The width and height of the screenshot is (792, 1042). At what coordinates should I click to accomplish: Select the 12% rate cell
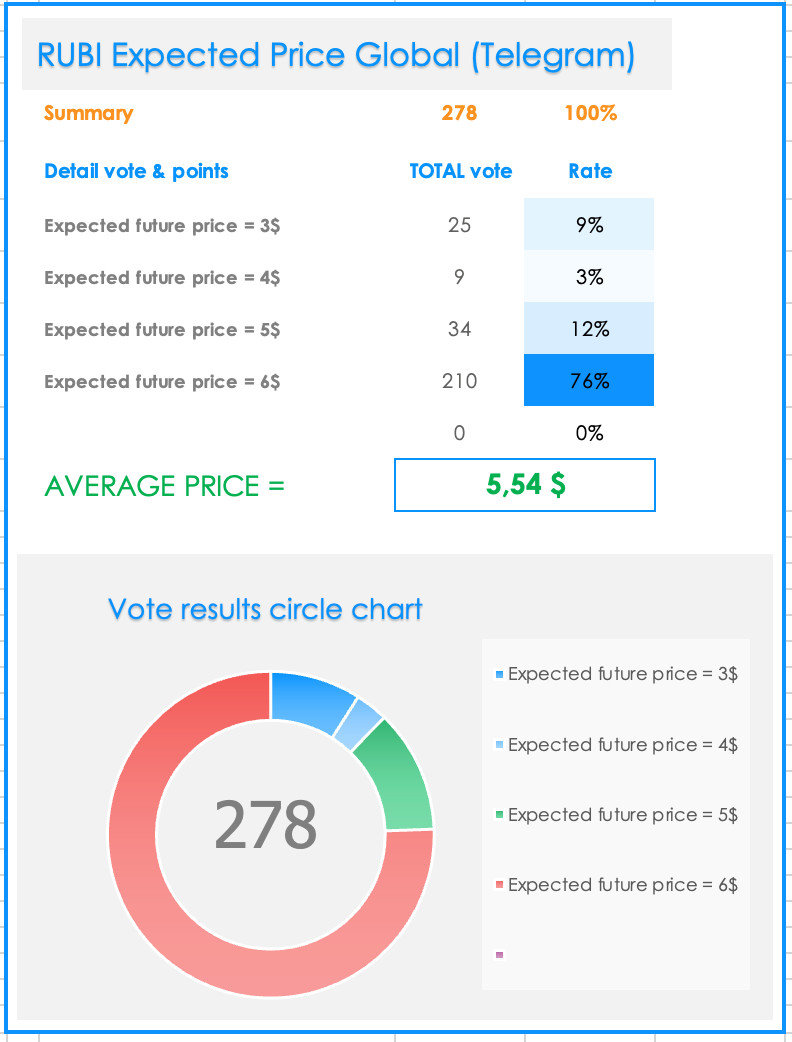pos(589,328)
